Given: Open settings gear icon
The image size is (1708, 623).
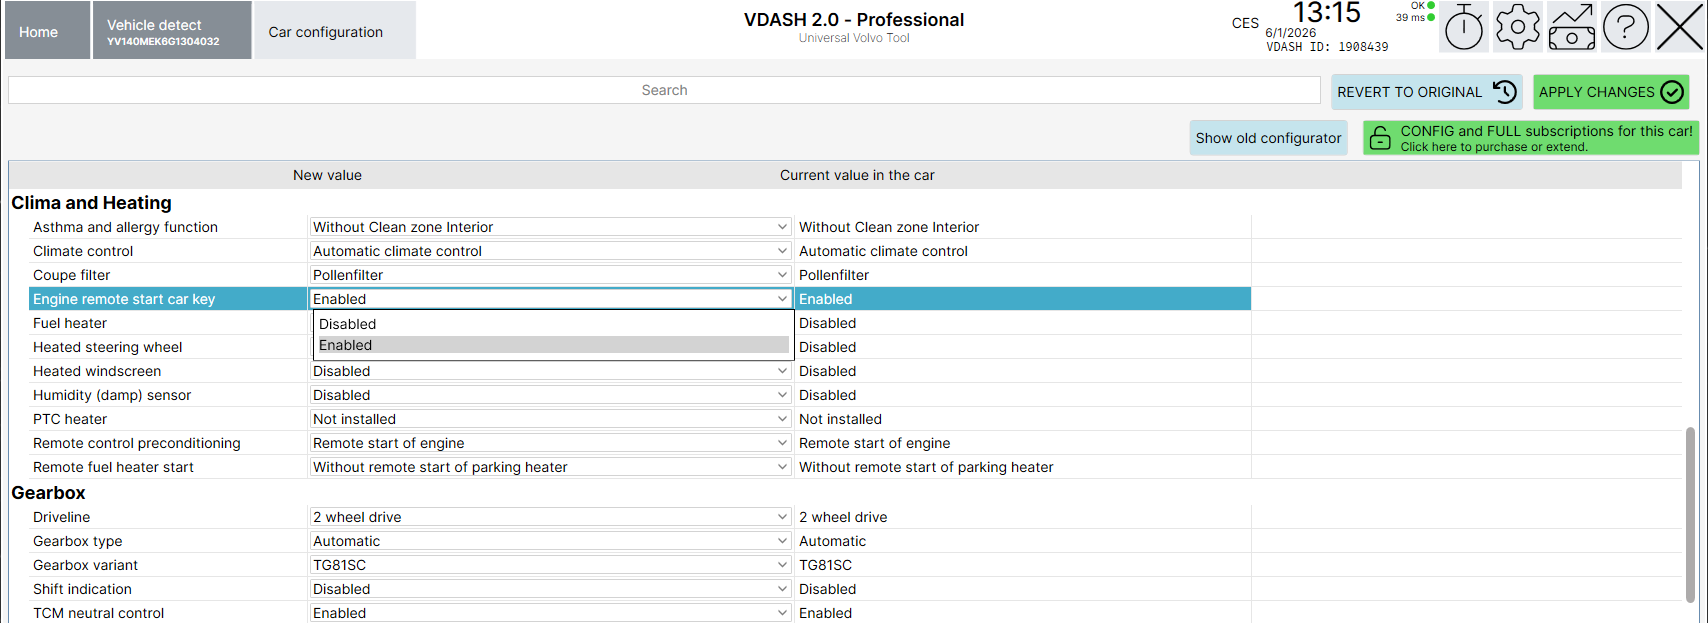Looking at the screenshot, I should (x=1518, y=27).
